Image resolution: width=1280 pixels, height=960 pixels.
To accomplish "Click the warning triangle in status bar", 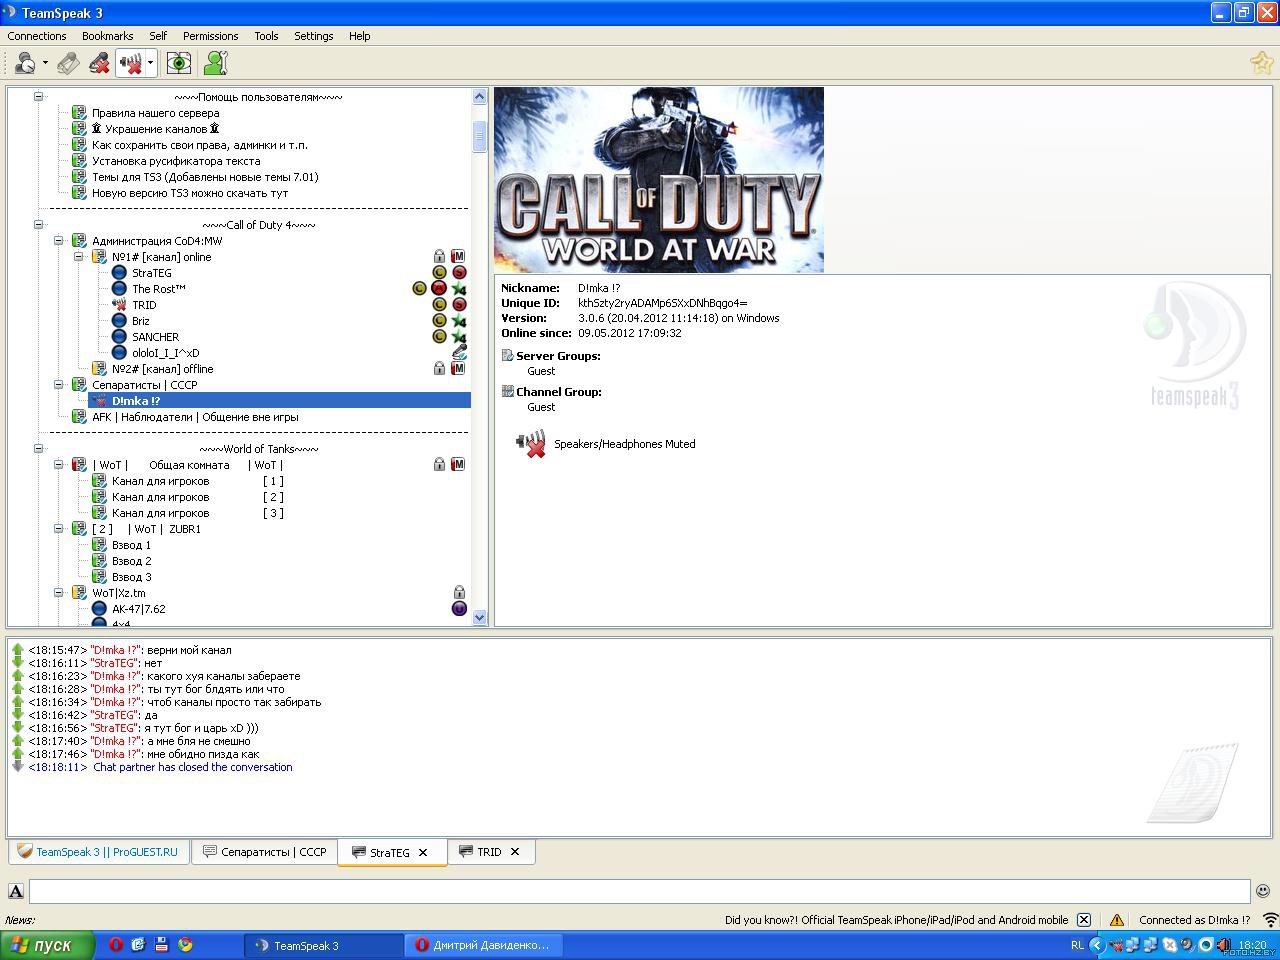I will tap(1117, 920).
